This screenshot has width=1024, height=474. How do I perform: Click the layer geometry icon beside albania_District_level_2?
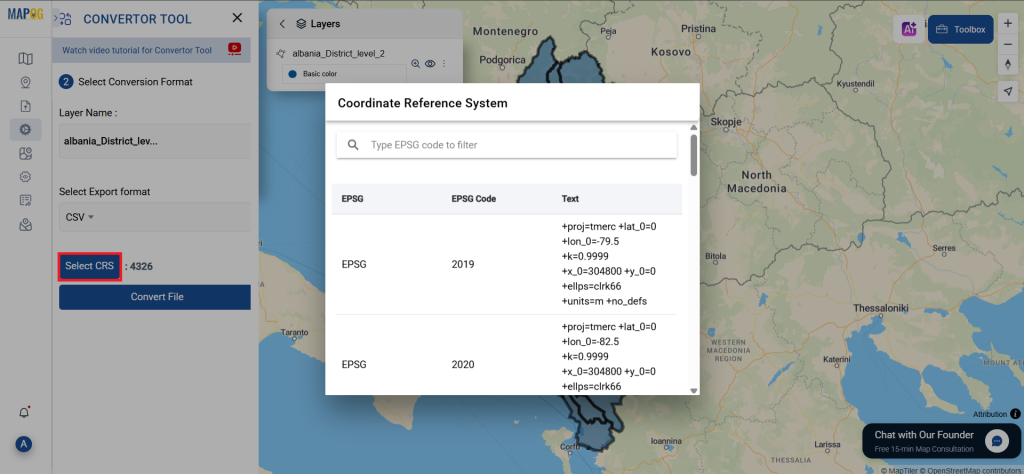click(x=281, y=54)
